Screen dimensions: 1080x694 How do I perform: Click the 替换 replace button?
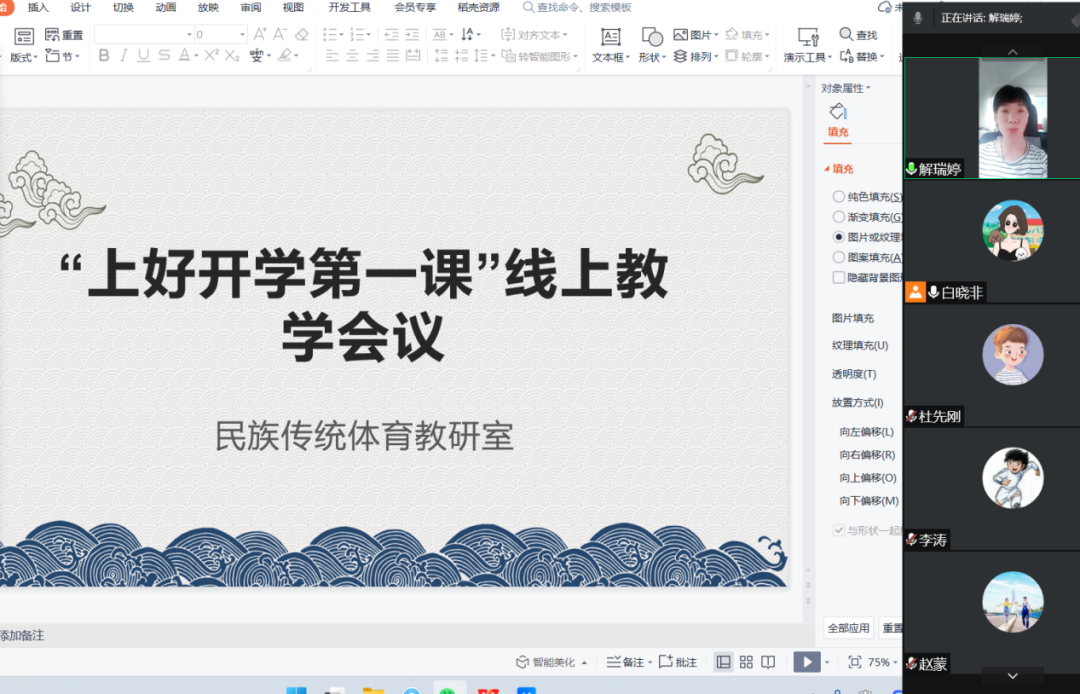[x=862, y=56]
